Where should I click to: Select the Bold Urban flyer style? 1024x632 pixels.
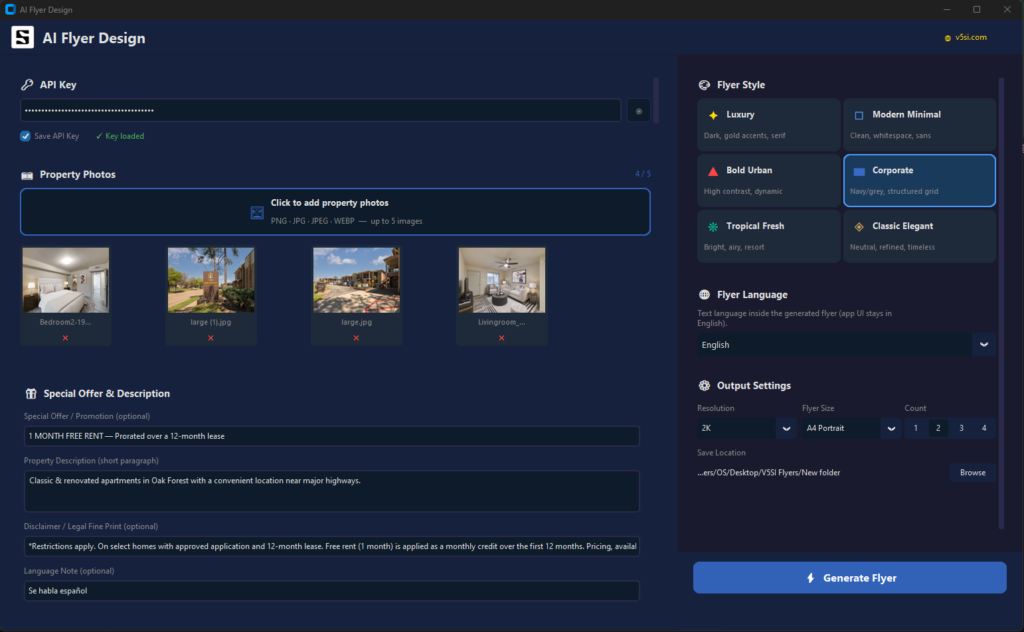(769, 180)
